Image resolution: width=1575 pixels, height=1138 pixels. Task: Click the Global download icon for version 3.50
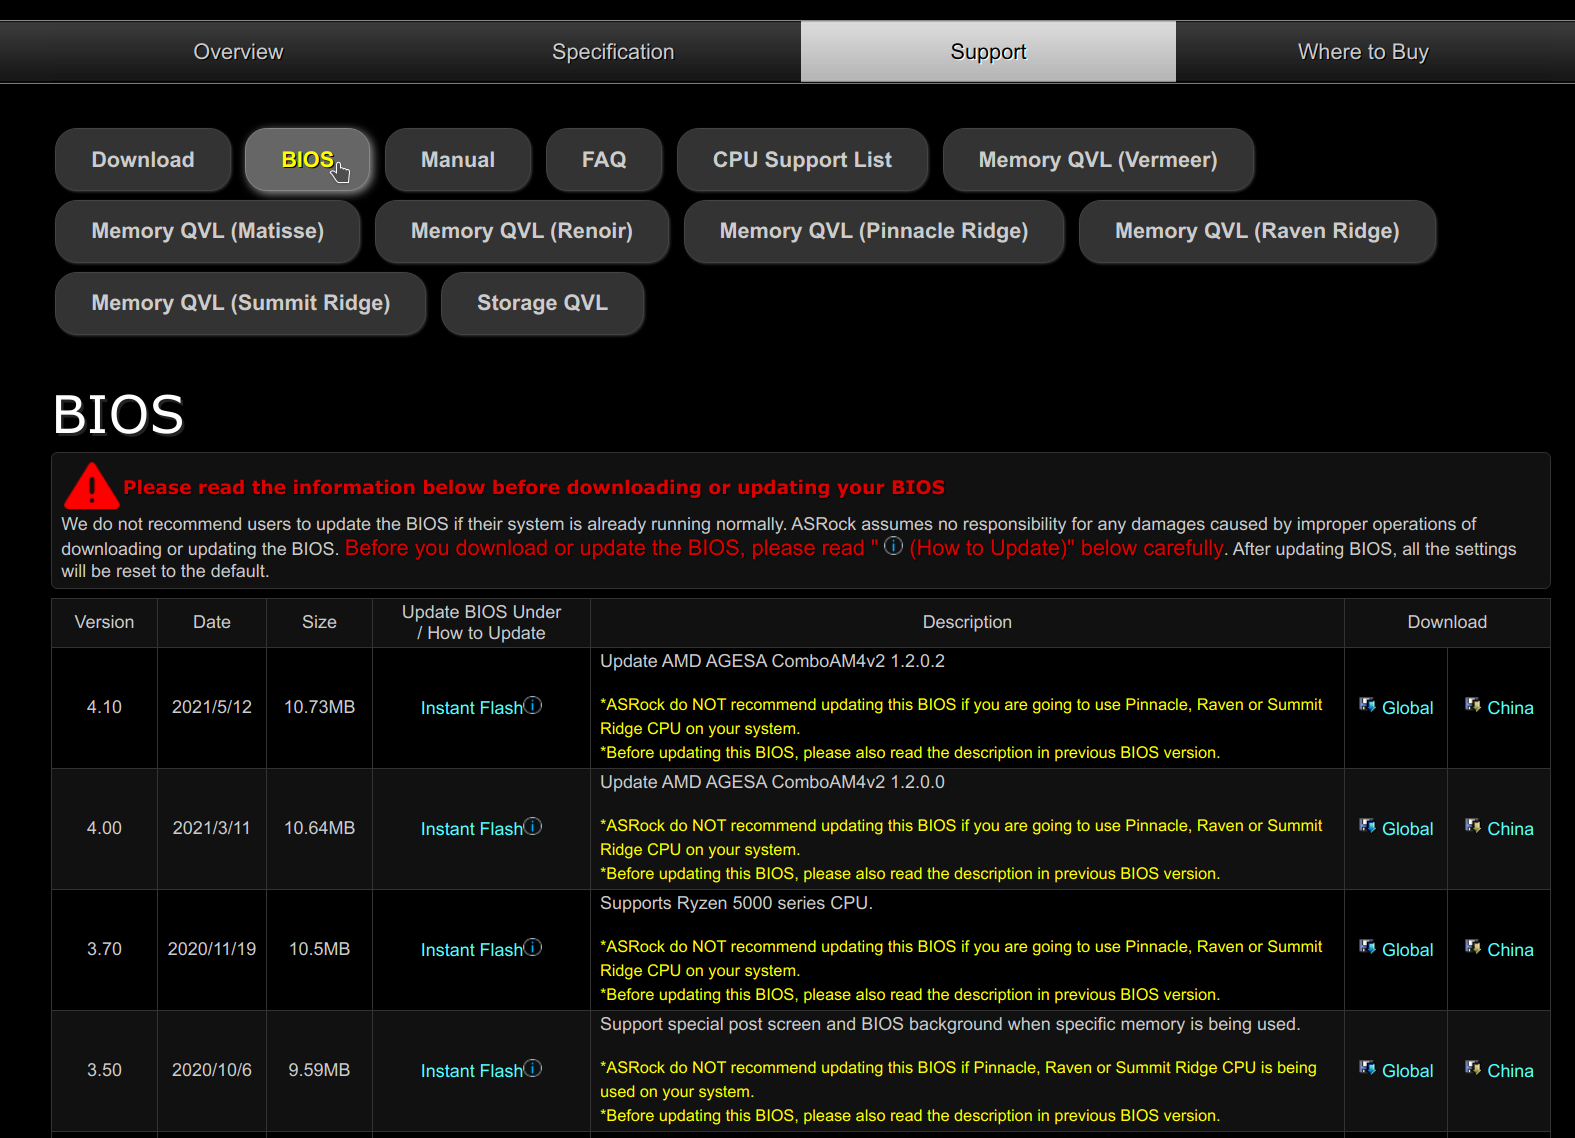1367,1068
